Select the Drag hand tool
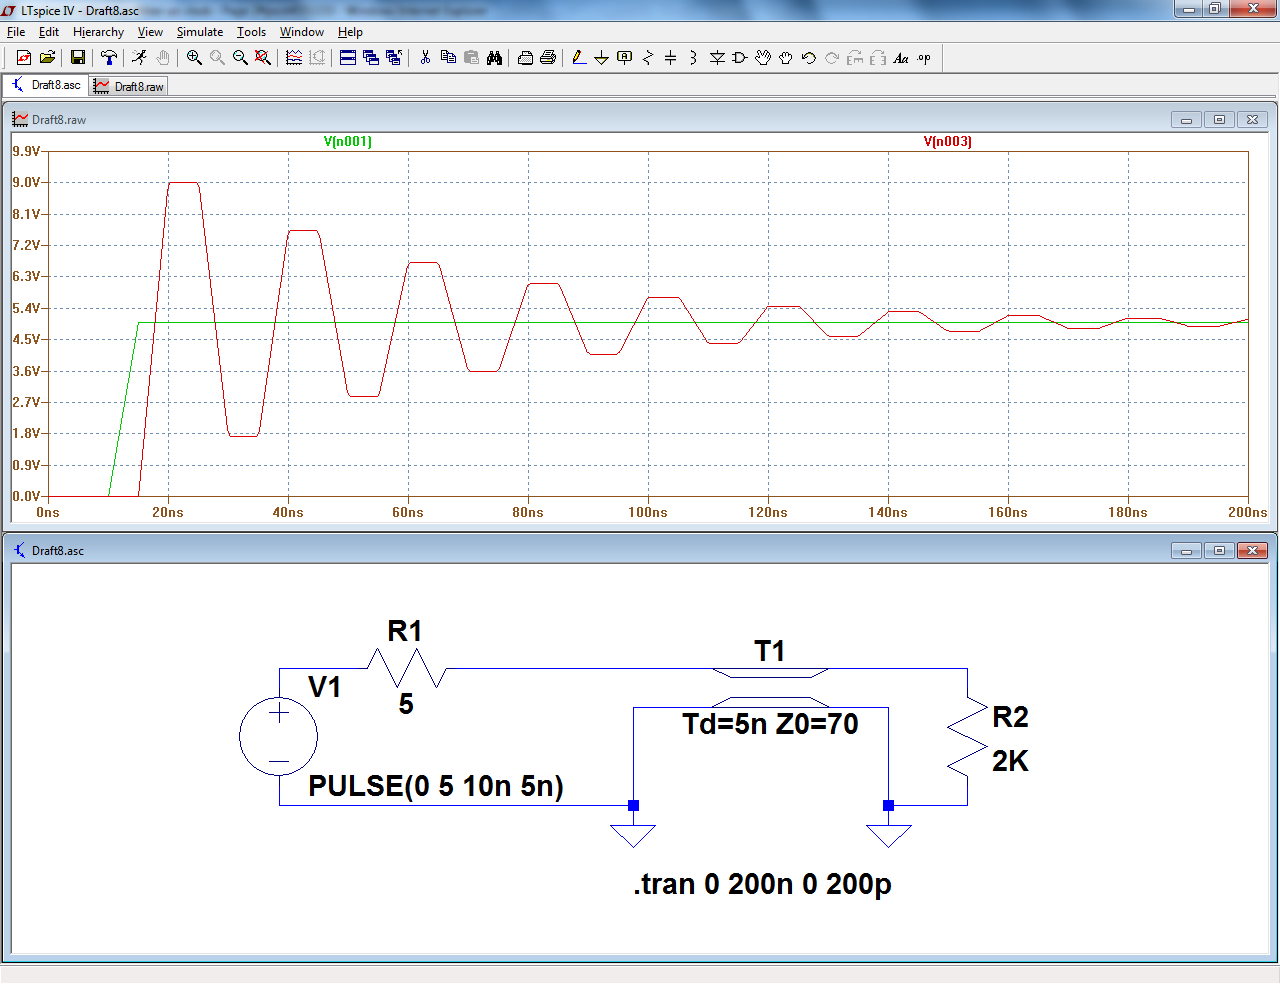This screenshot has height=984, width=1280. pos(786,58)
